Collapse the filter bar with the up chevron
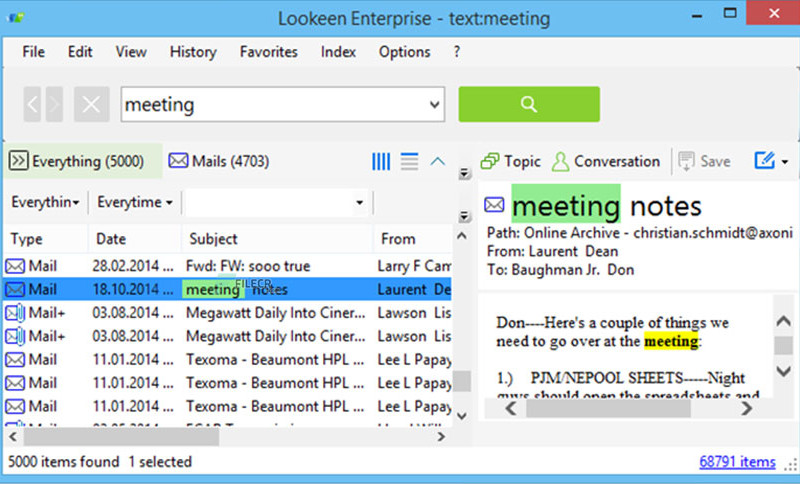 pyautogui.click(x=437, y=162)
